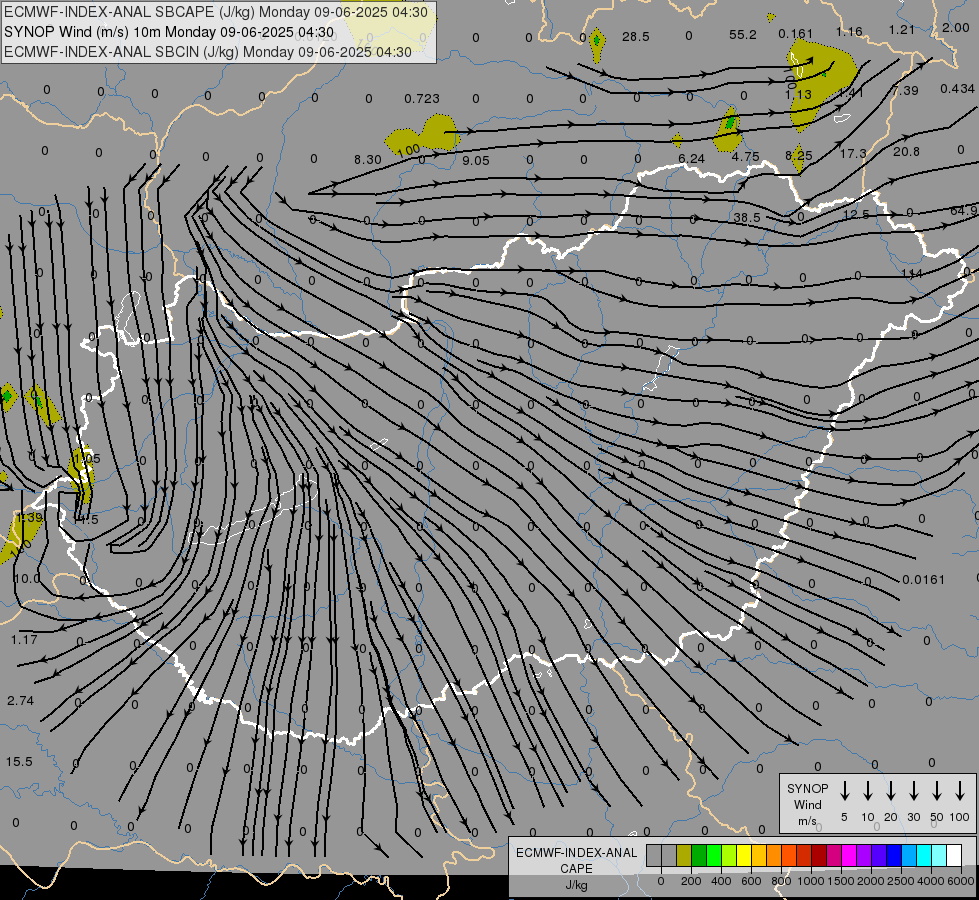Click the 55.2 CAPE value
This screenshot has height=900, width=979.
[x=742, y=35]
